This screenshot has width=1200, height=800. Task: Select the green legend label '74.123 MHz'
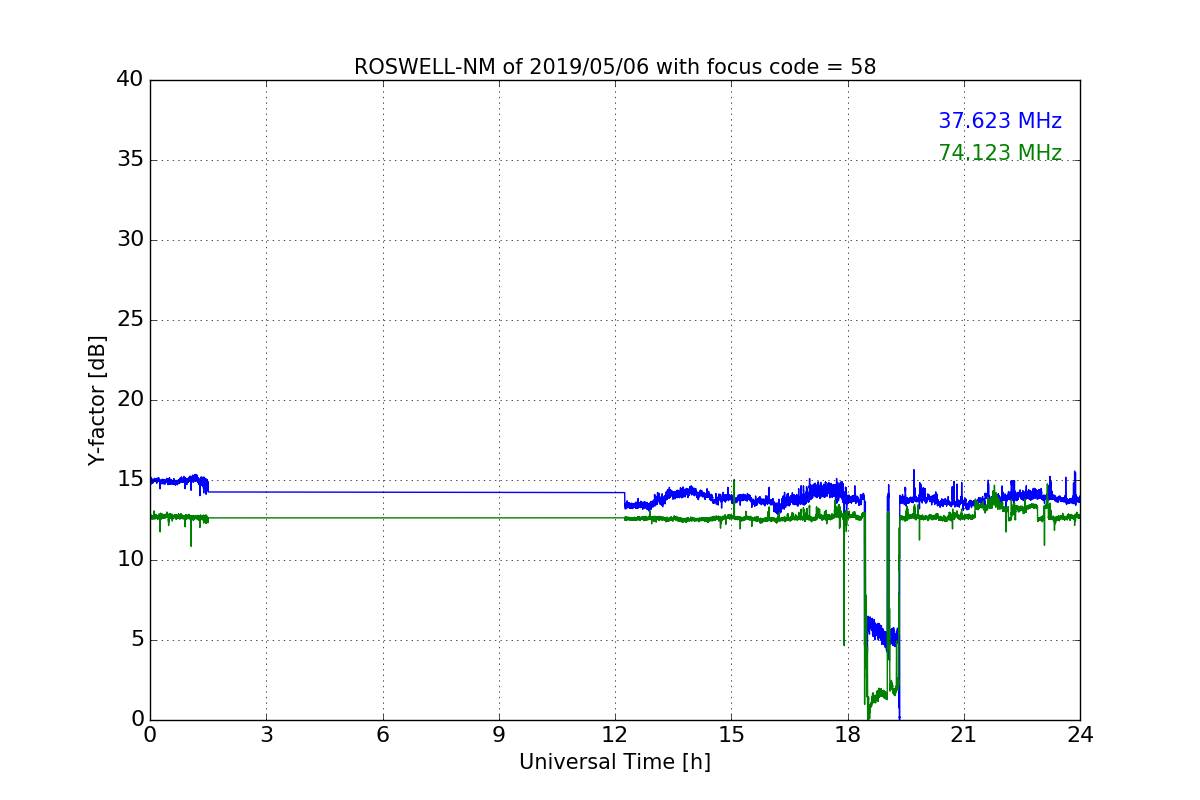pos(1000,153)
